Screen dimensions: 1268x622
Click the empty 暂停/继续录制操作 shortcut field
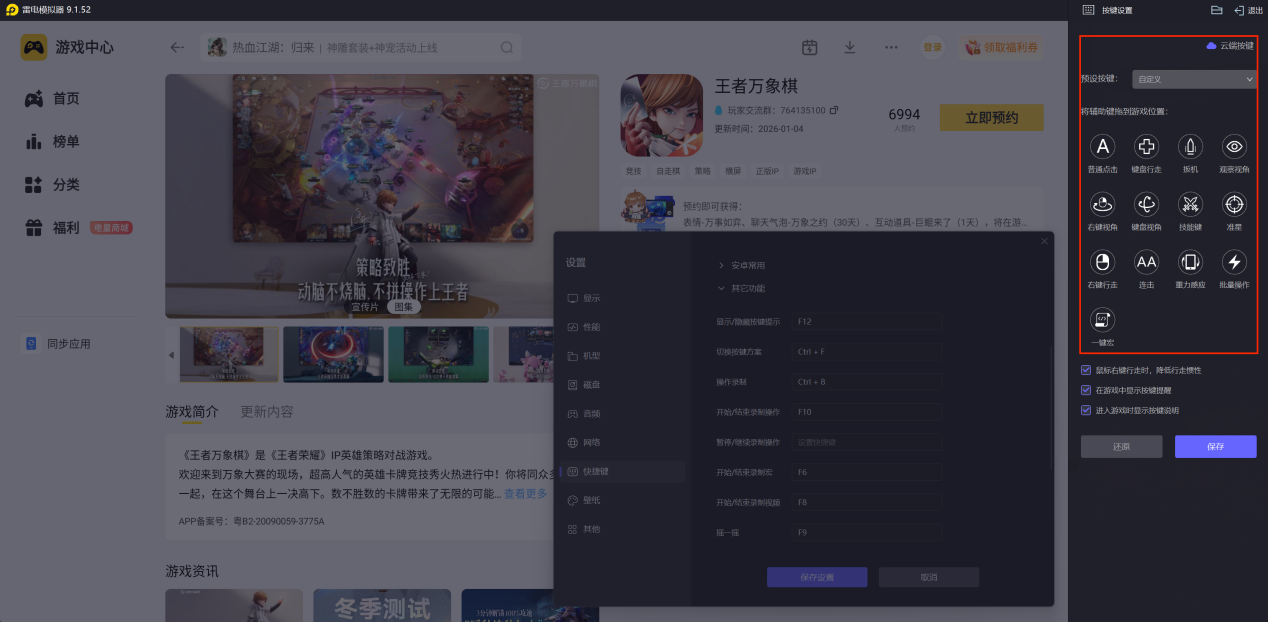pos(866,442)
